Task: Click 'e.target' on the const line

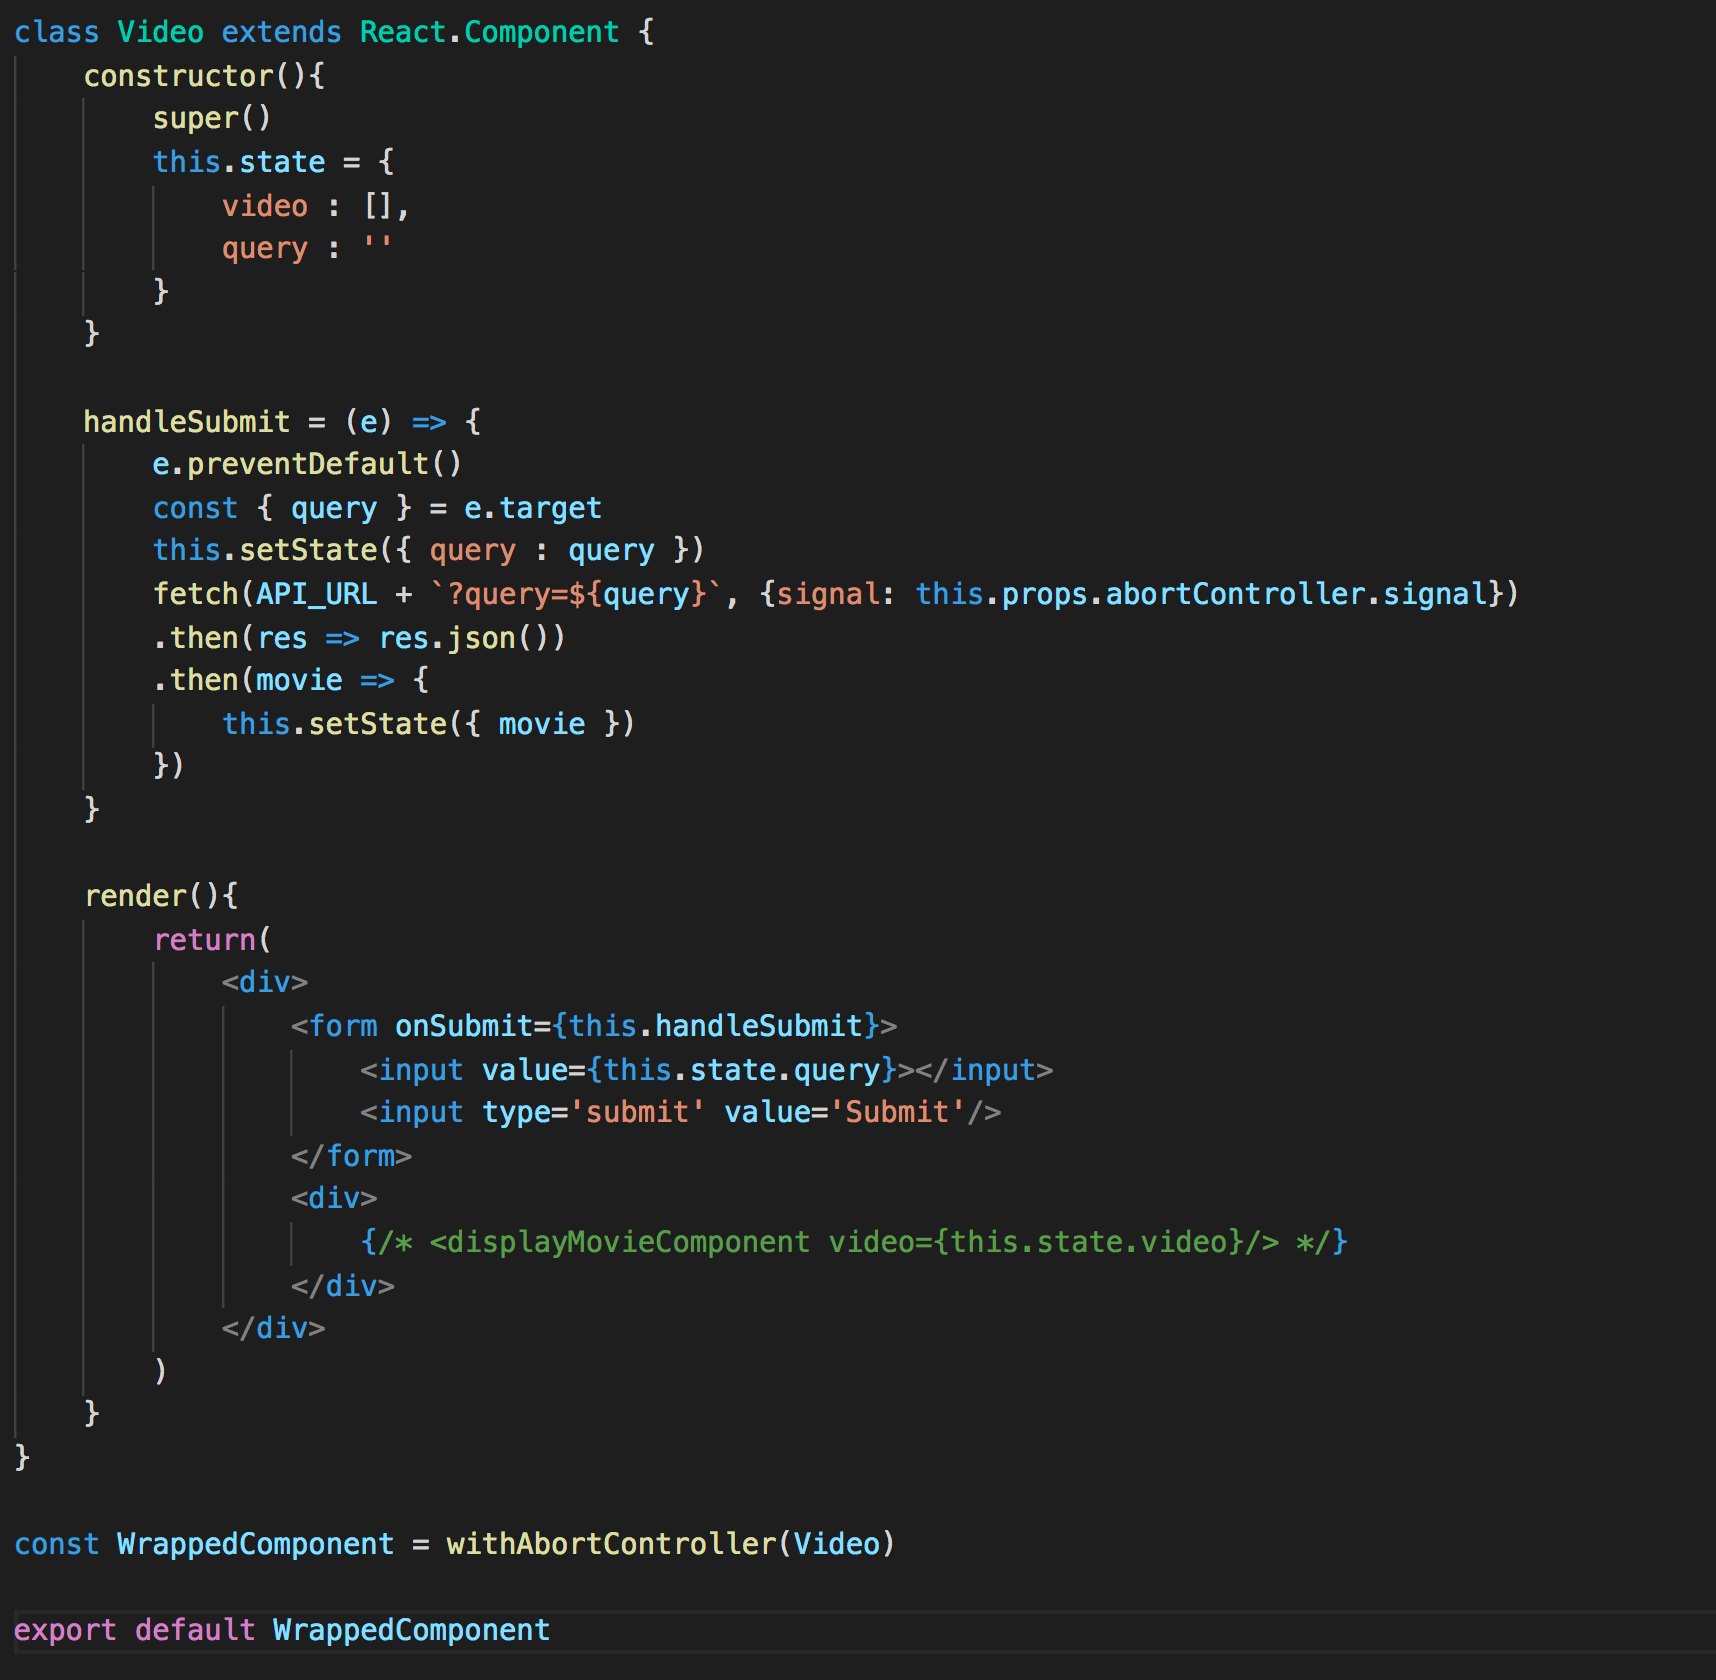Action: pos(533,508)
